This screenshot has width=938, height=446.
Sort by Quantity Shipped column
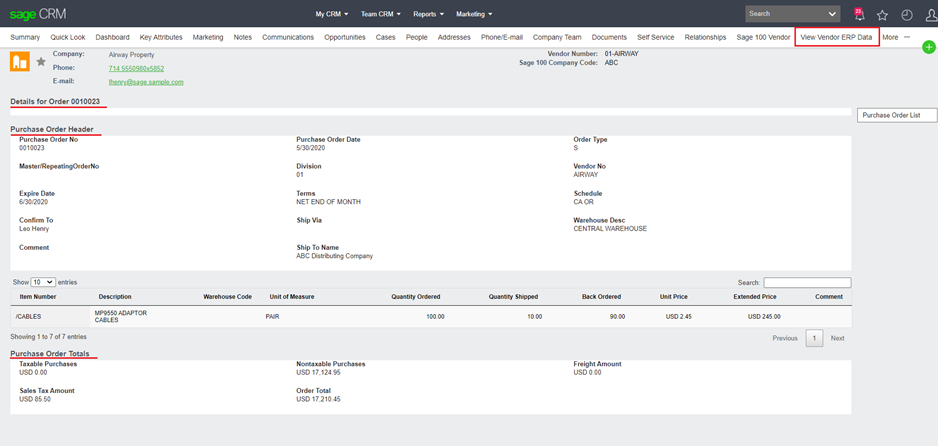(x=513, y=297)
